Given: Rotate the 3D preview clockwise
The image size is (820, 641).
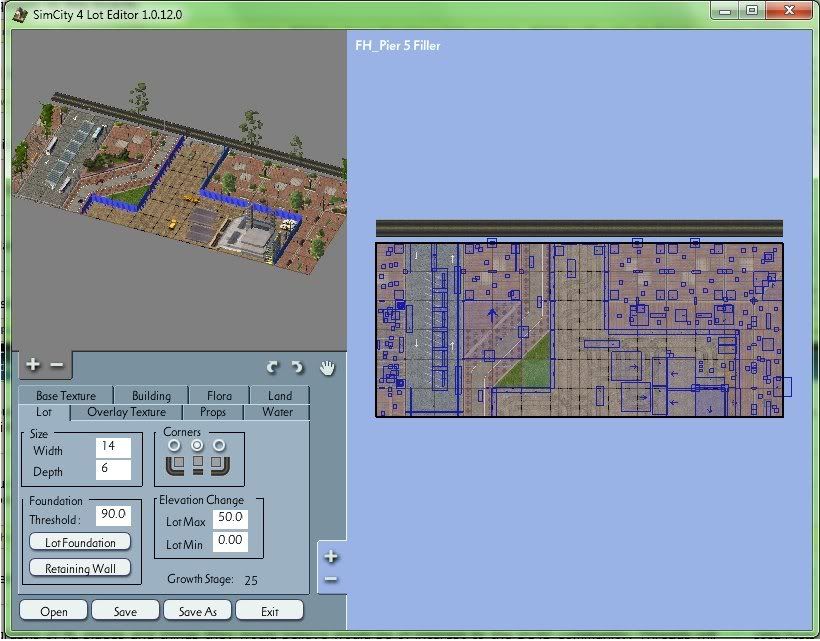Looking at the screenshot, I should tap(298, 368).
